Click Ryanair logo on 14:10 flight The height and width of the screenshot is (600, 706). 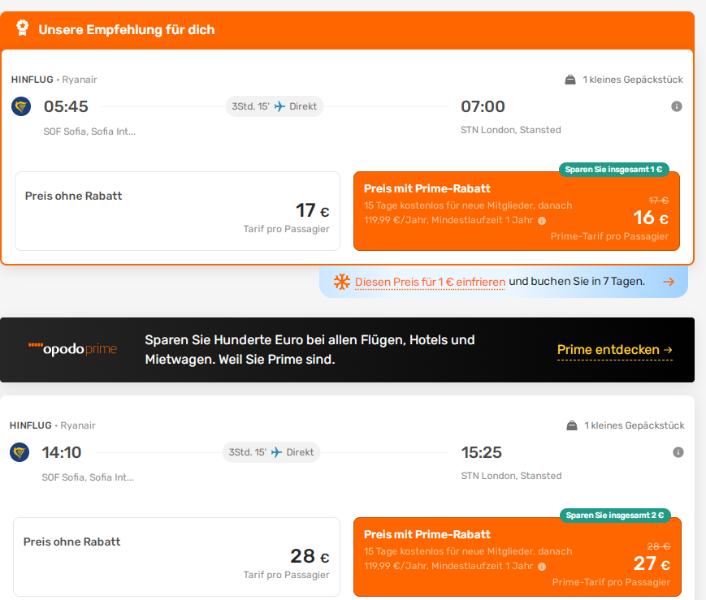coord(19,452)
